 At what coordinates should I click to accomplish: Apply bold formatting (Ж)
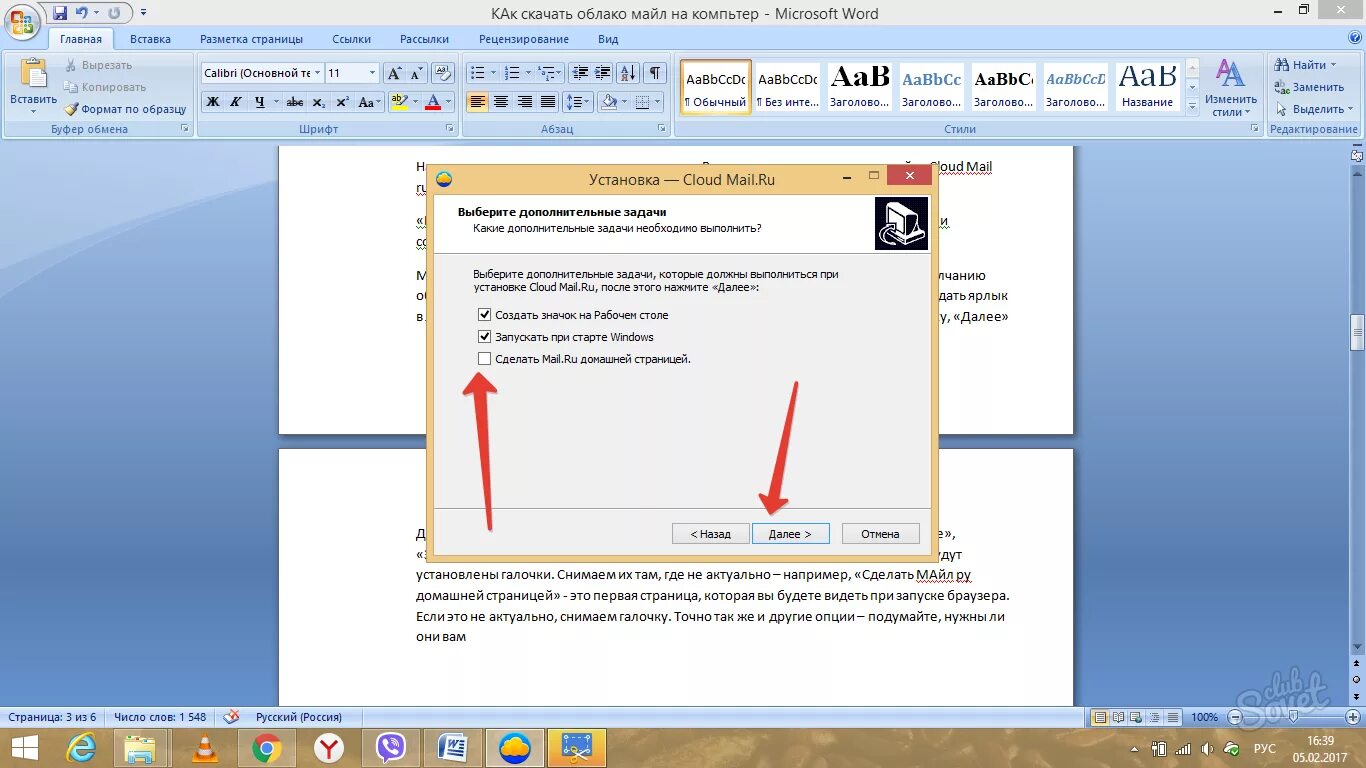(x=213, y=102)
